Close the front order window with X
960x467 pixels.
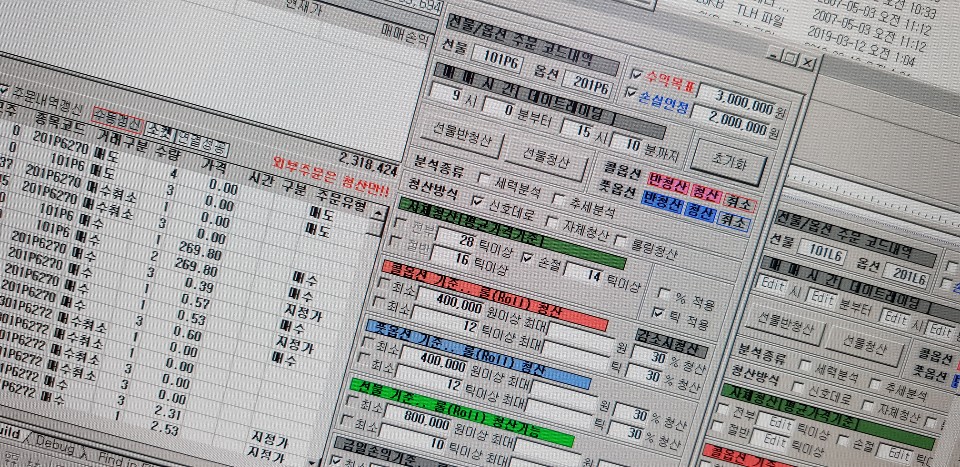click(x=808, y=62)
